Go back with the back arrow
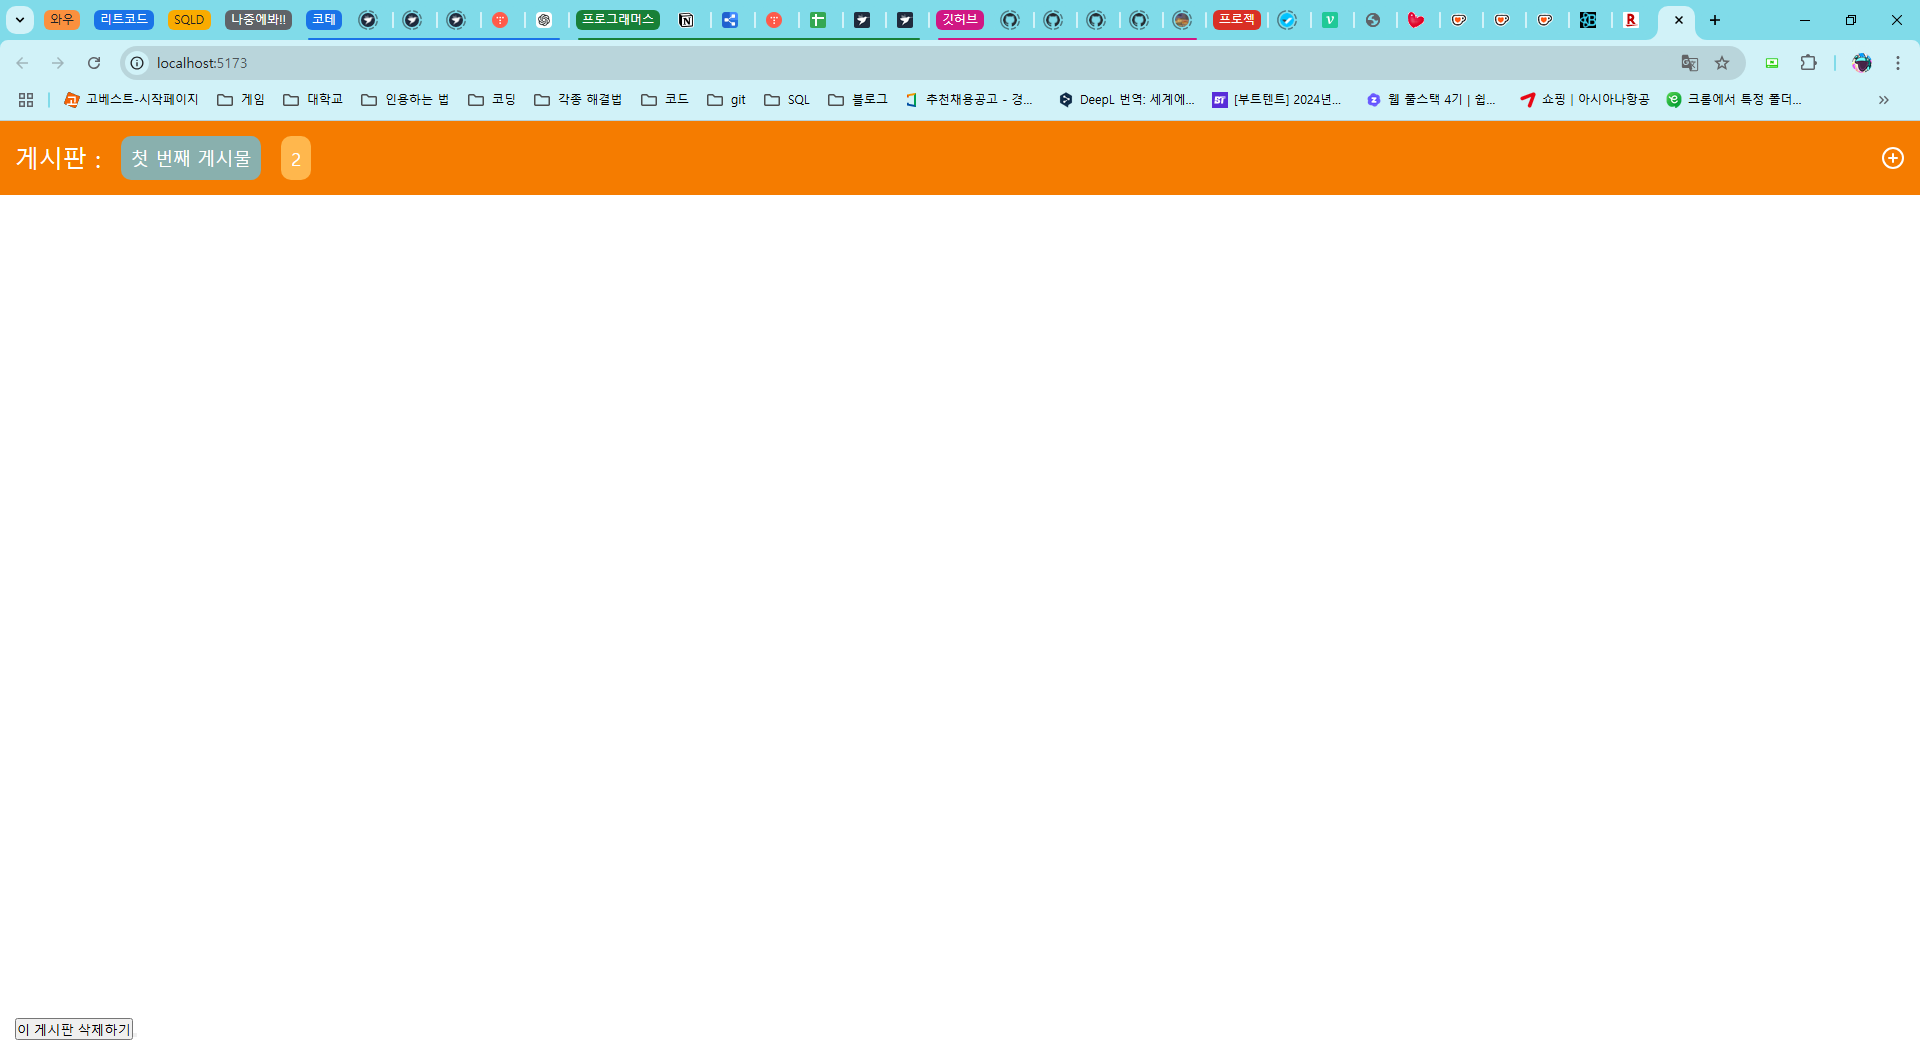 [x=22, y=63]
